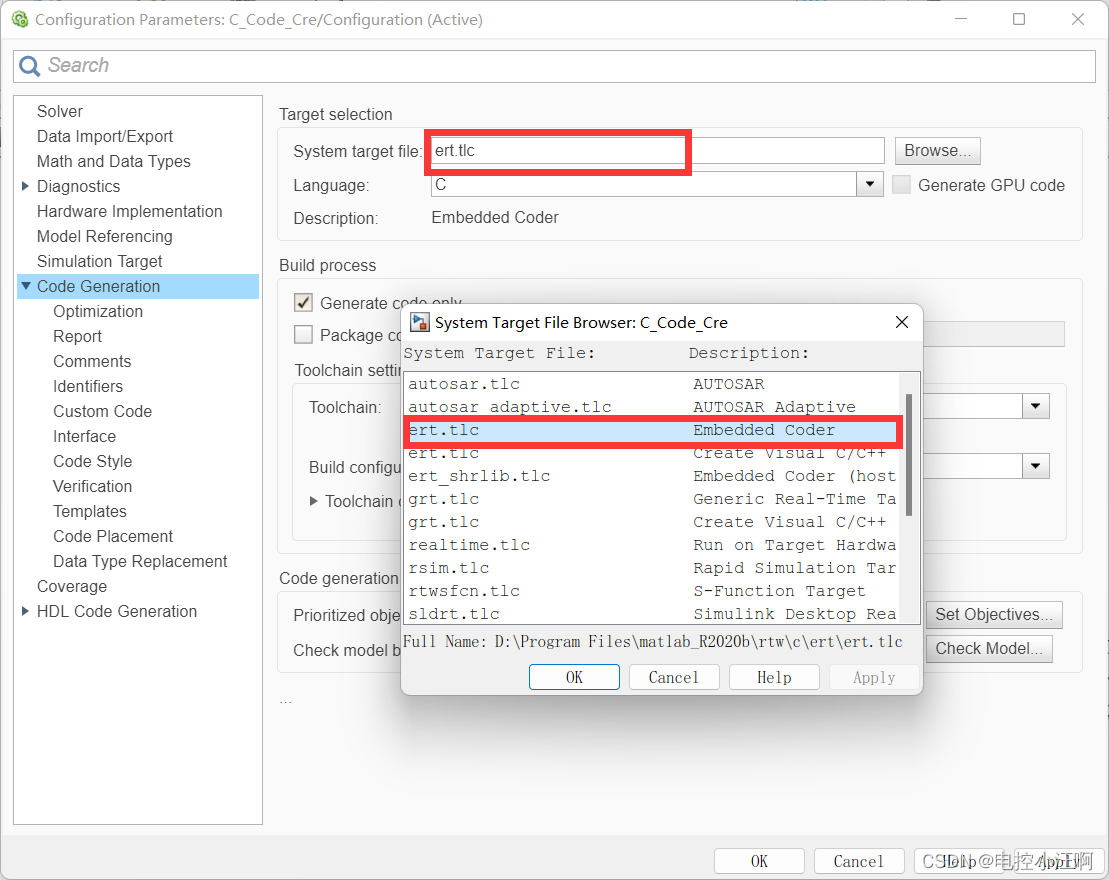The width and height of the screenshot is (1109, 880).
Task: Open the Interface subpage
Action: (x=84, y=436)
